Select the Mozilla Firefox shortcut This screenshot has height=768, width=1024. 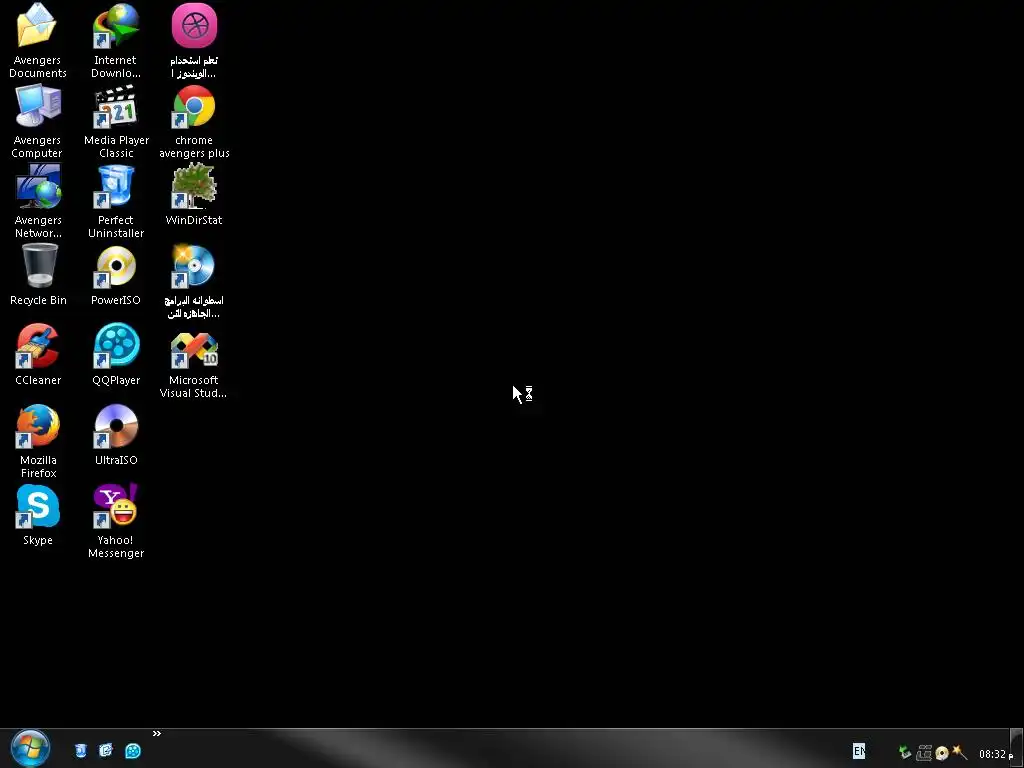pos(38,426)
